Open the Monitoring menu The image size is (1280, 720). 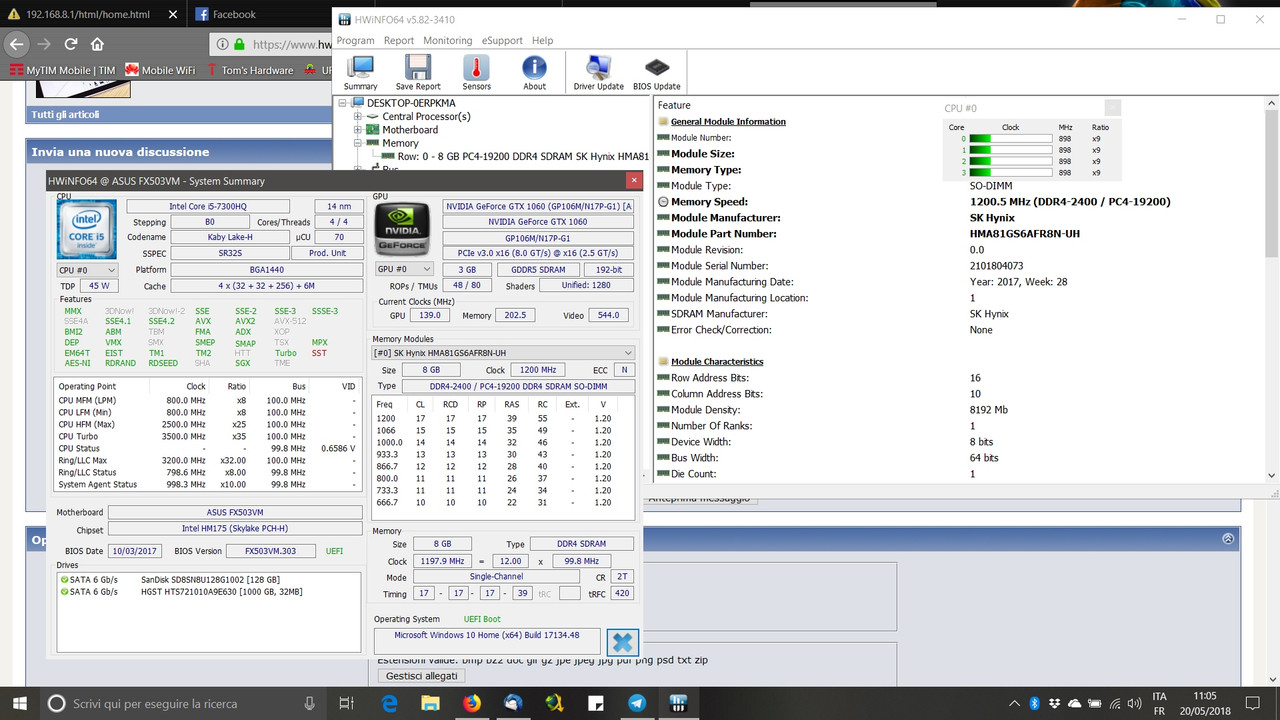click(x=447, y=41)
